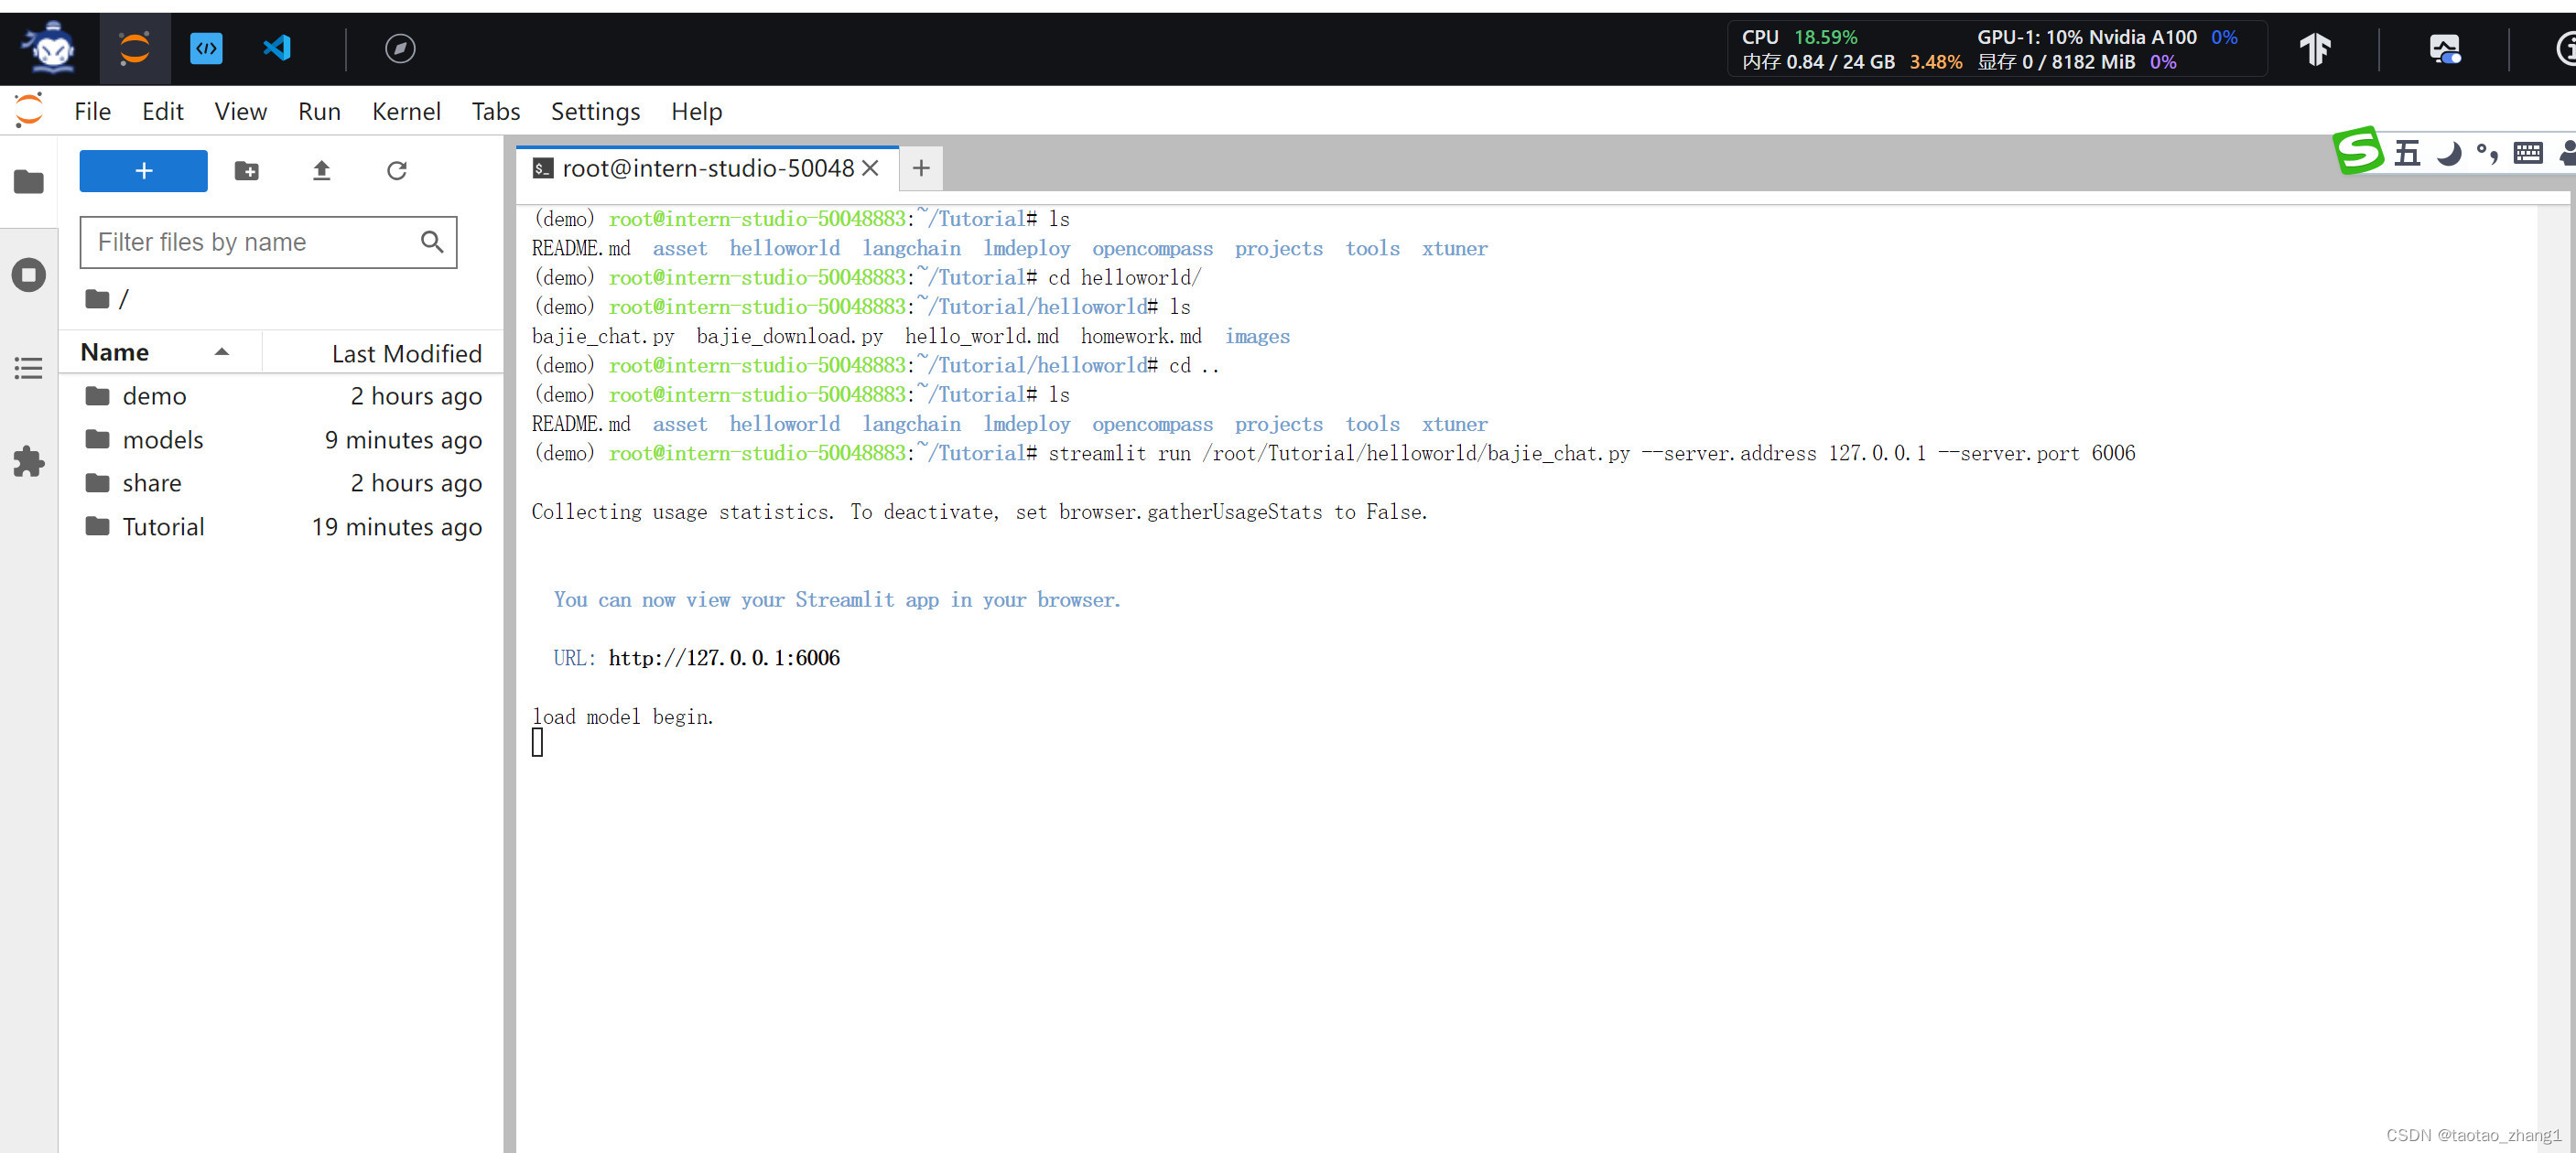This screenshot has width=2576, height=1153.
Task: Open the file browser sidebar panel
Action: (28, 181)
